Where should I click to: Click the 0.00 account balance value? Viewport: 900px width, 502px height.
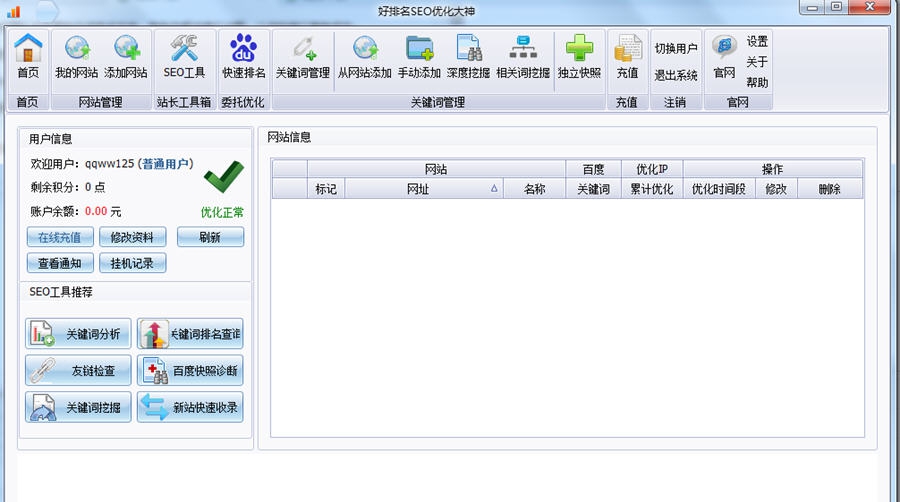click(96, 211)
